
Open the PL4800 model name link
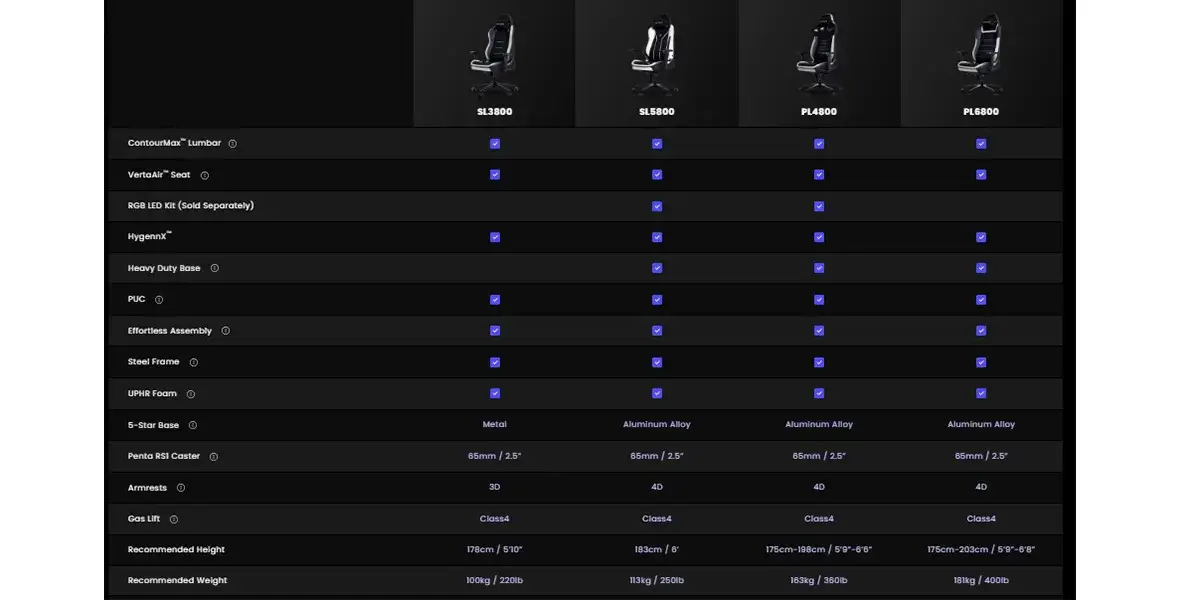point(819,112)
